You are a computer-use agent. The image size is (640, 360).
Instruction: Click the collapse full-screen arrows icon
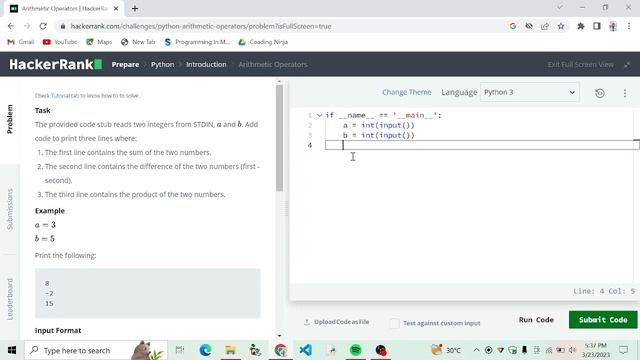click(x=627, y=64)
